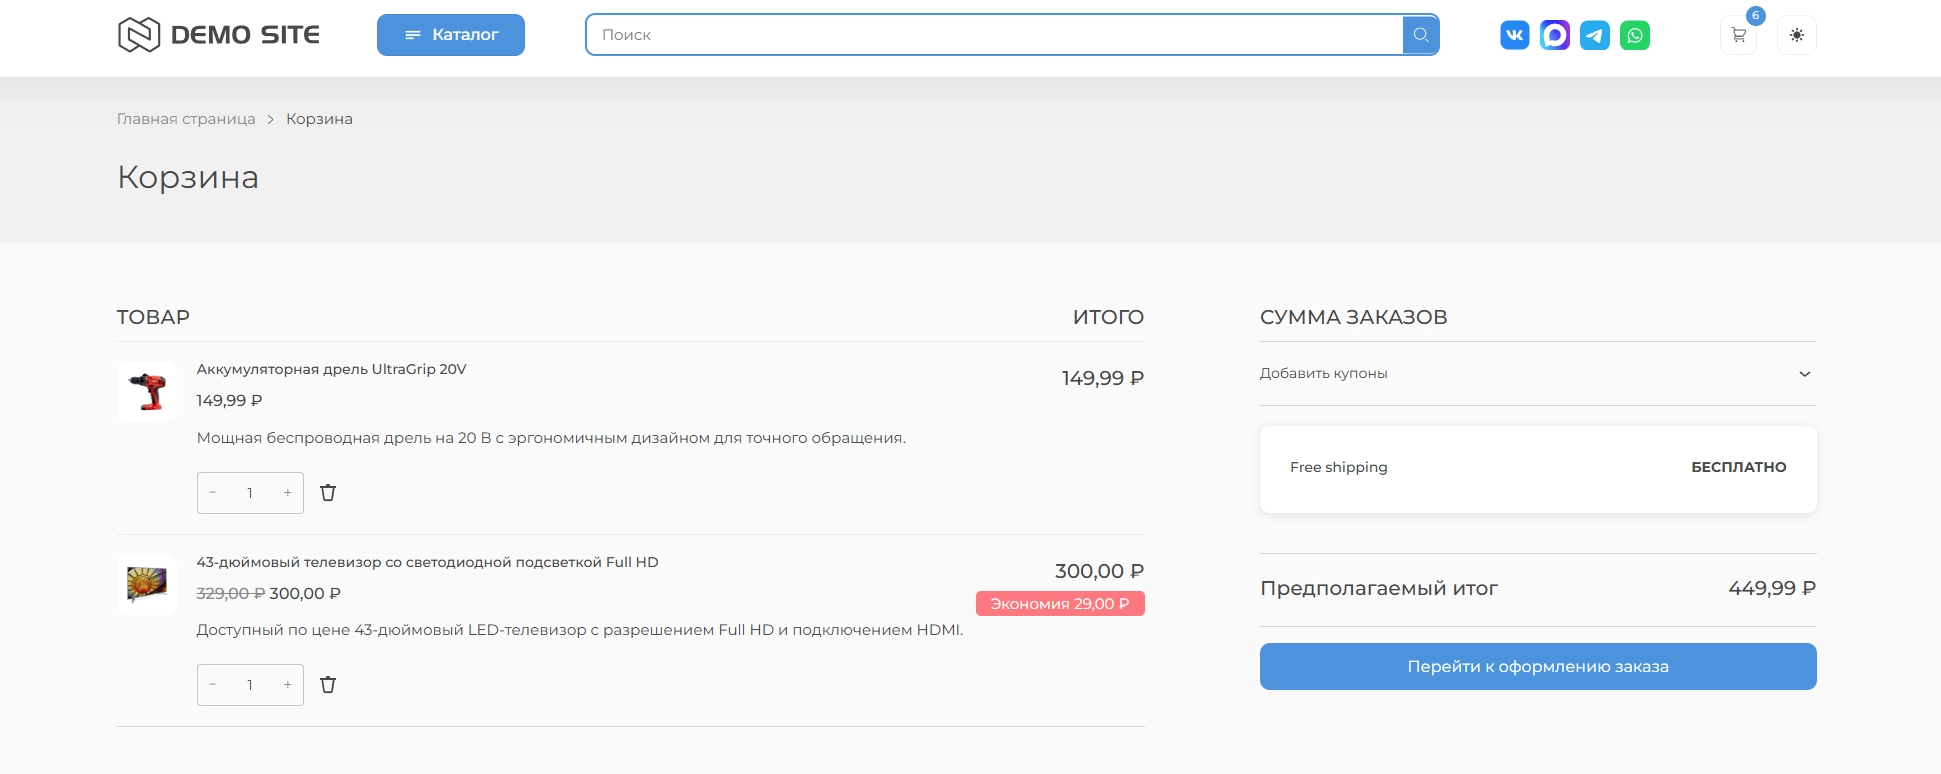
Task: Toggle the light/dark theme sun icon
Action: pyautogui.click(x=1797, y=35)
